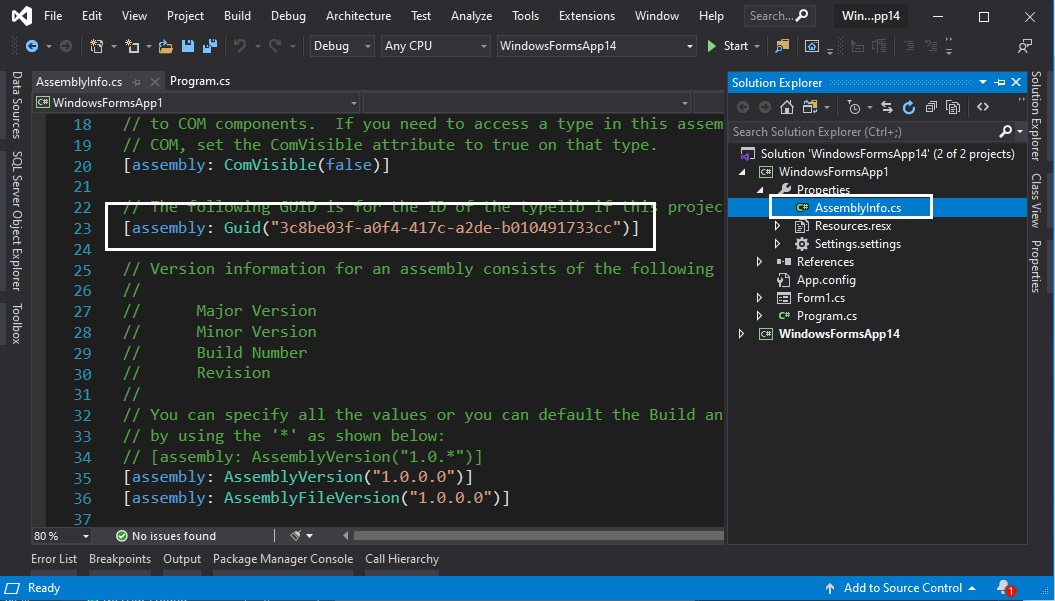
Task: Expand the Form1.cs node
Action: pos(760,297)
